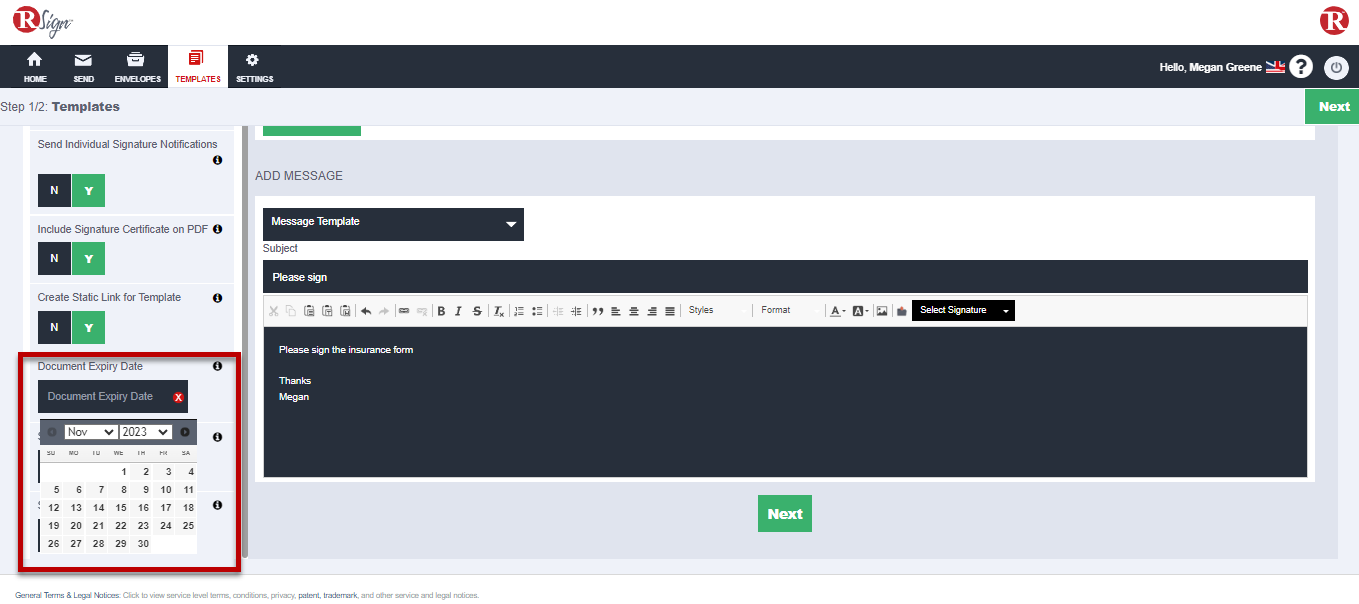Open the Select Signature dropdown
The height and width of the screenshot is (604, 1359).
[962, 310]
